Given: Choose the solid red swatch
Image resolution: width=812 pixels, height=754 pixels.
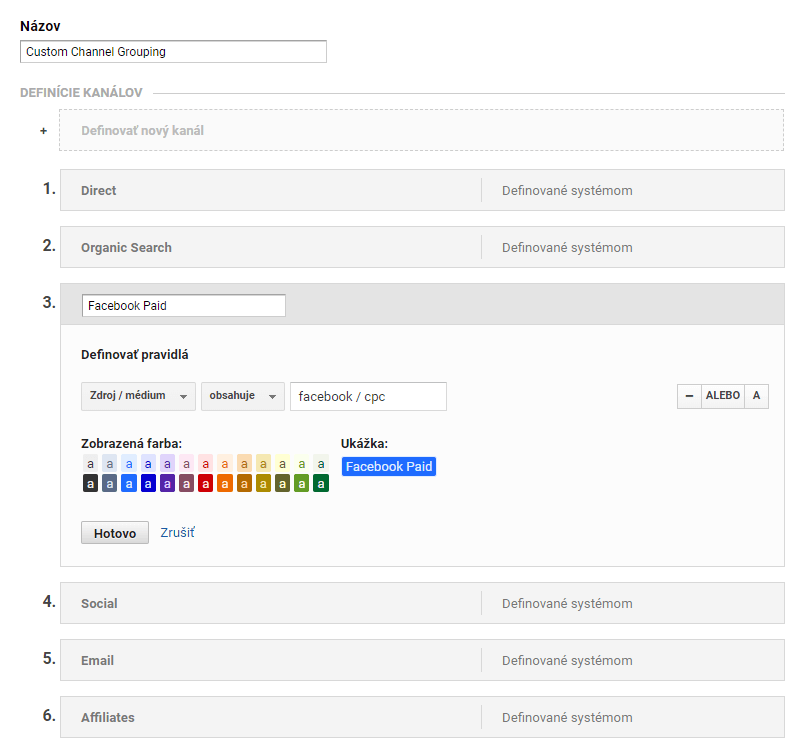Looking at the screenshot, I should tap(206, 484).
